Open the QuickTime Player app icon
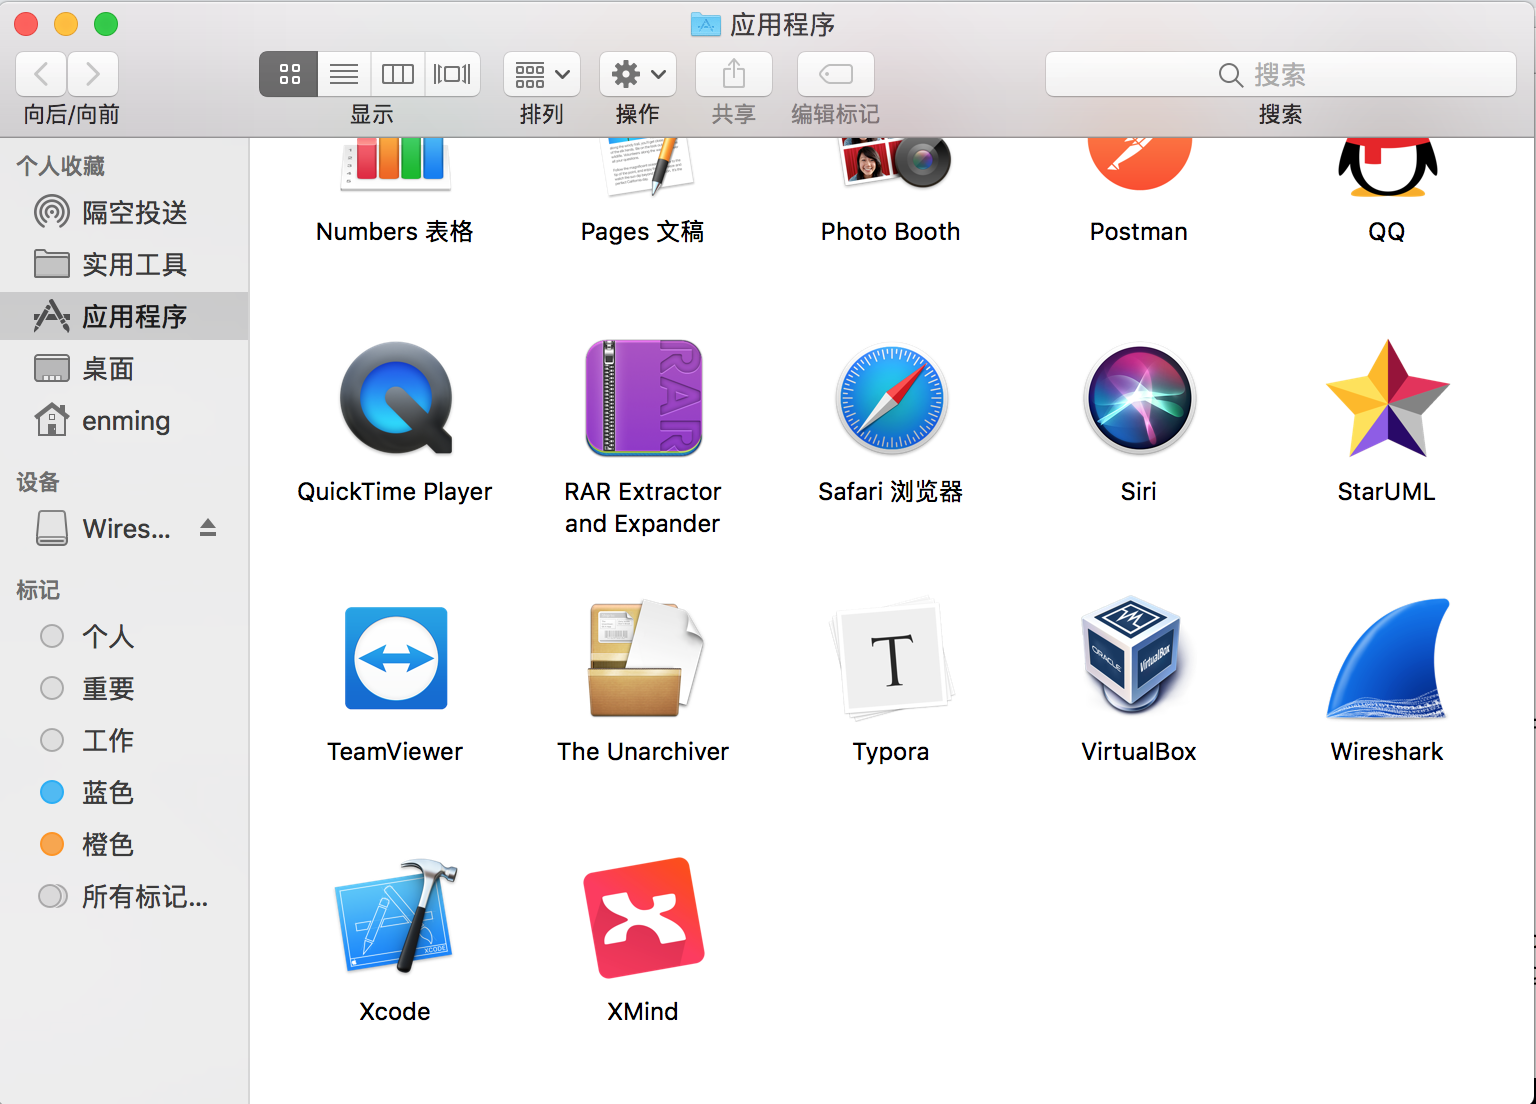The width and height of the screenshot is (1536, 1104). coord(396,398)
